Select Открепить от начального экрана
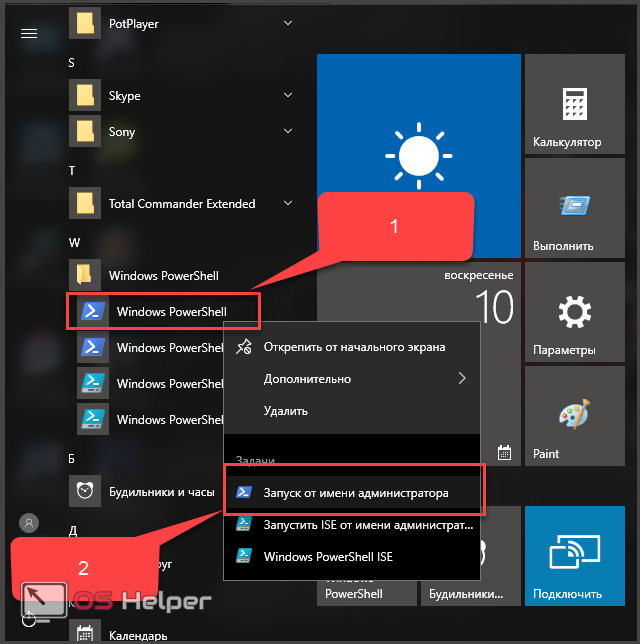The height and width of the screenshot is (644, 640). point(352,347)
